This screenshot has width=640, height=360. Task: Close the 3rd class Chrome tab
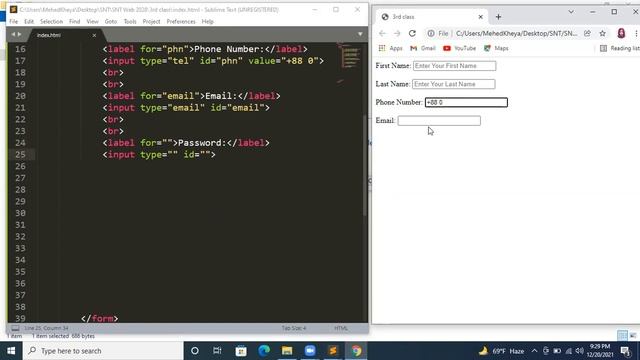coord(480,17)
